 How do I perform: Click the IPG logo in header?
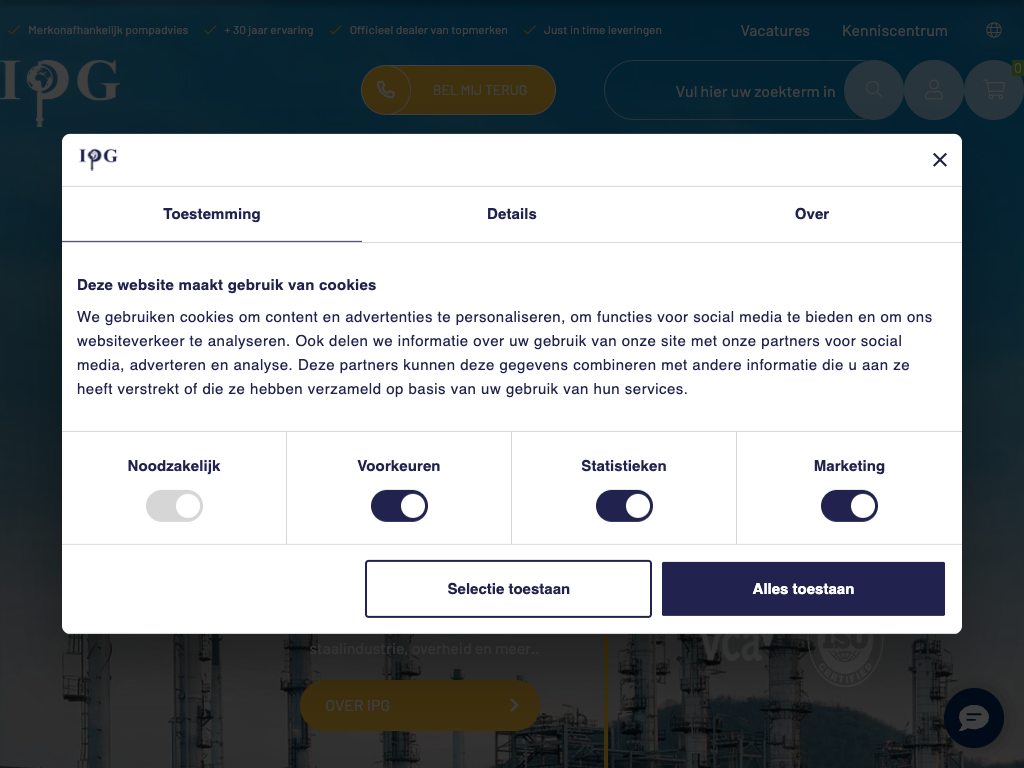[x=60, y=88]
